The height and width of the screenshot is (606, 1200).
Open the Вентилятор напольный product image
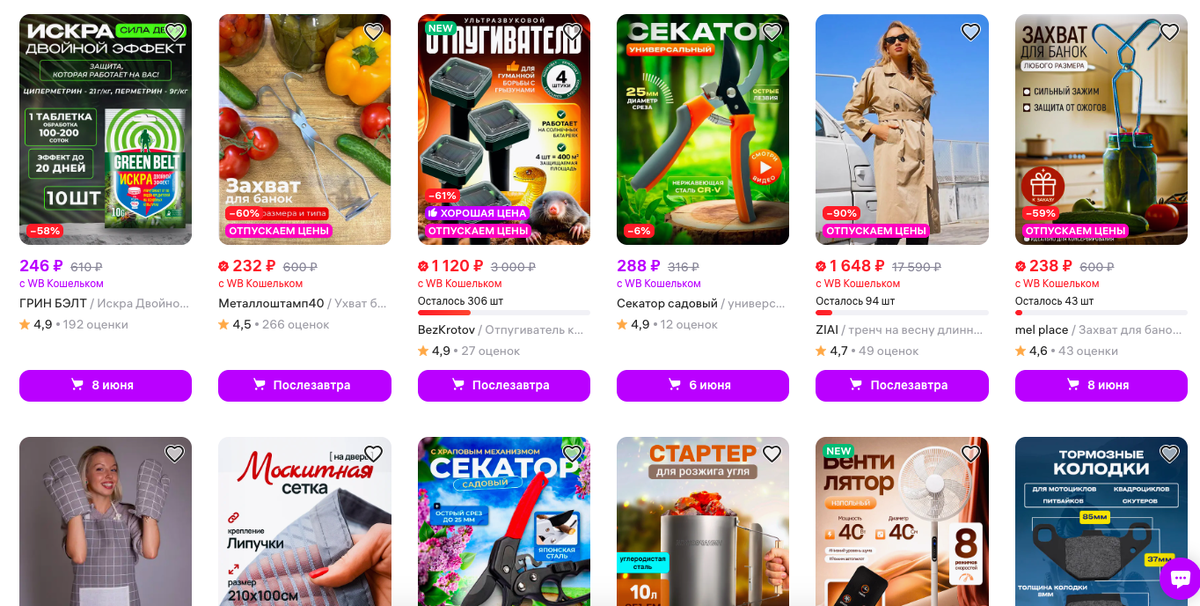(x=902, y=521)
